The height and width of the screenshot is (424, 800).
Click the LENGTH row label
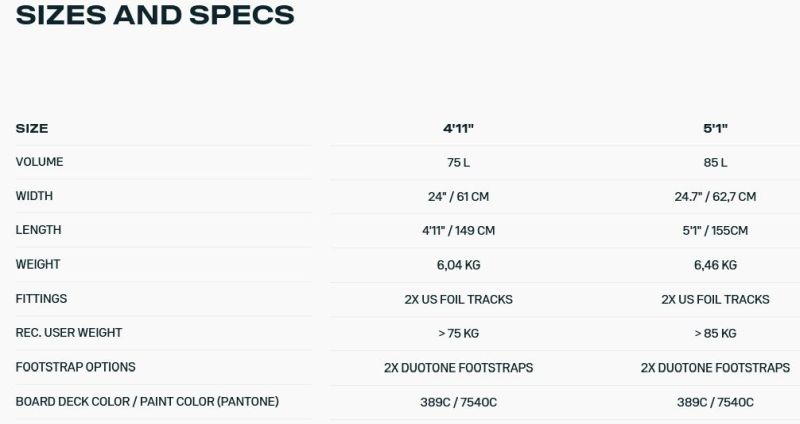point(38,230)
